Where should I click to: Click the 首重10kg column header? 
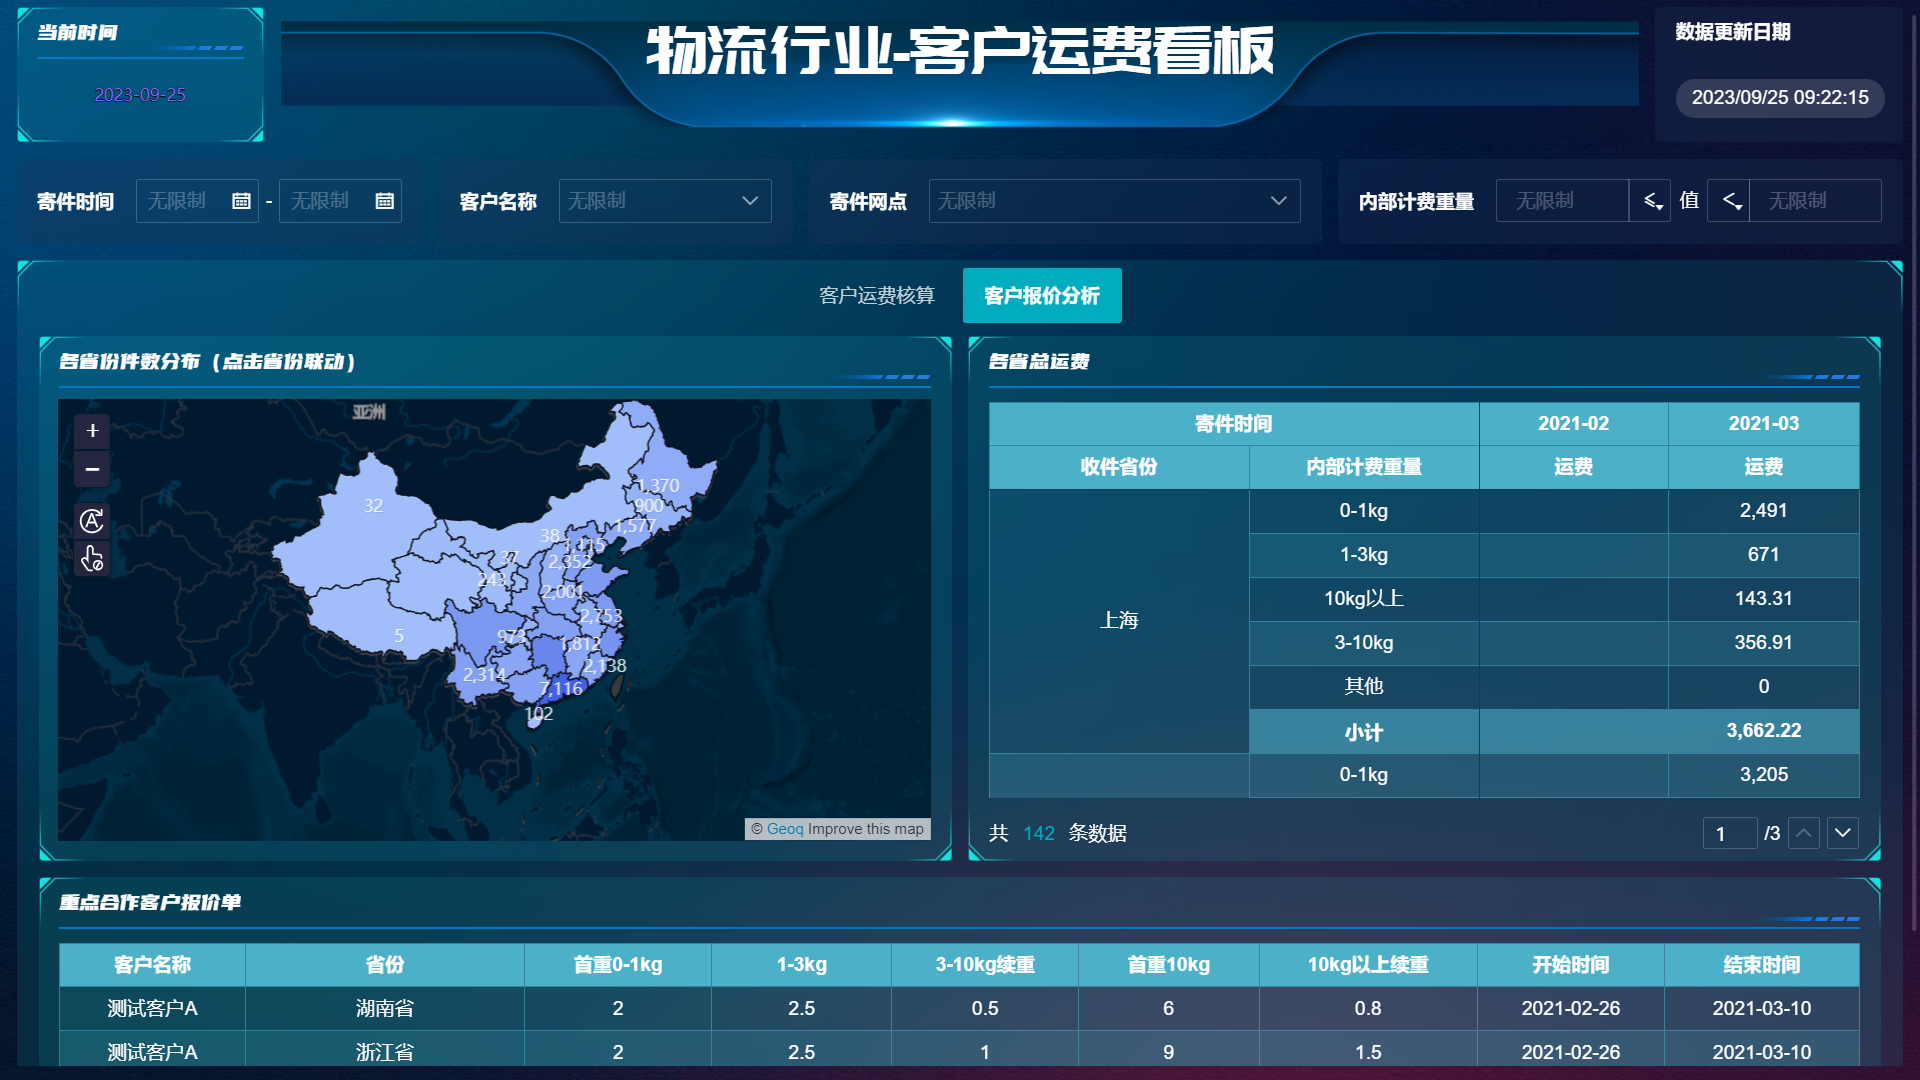point(1169,965)
